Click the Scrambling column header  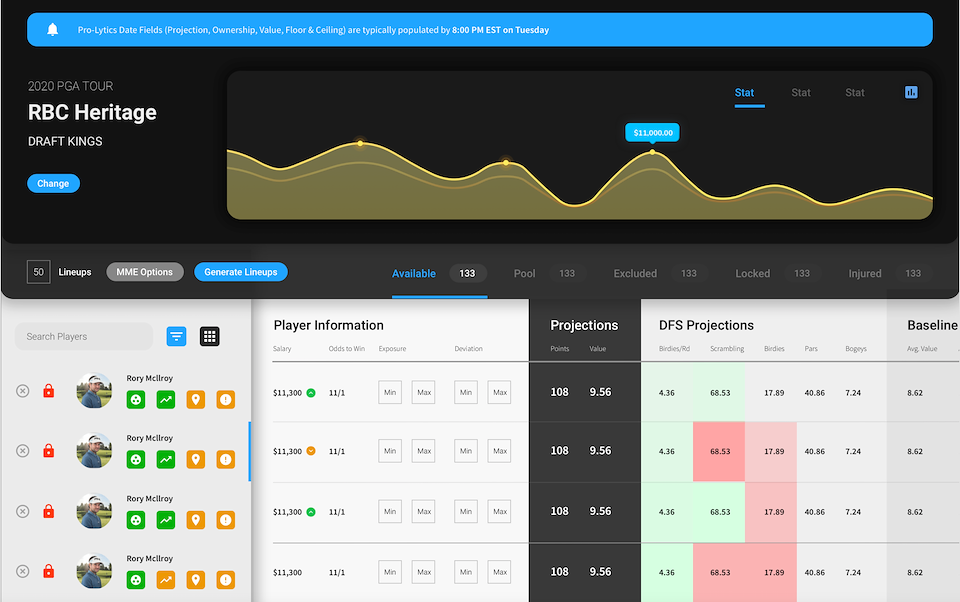[x=727, y=348]
